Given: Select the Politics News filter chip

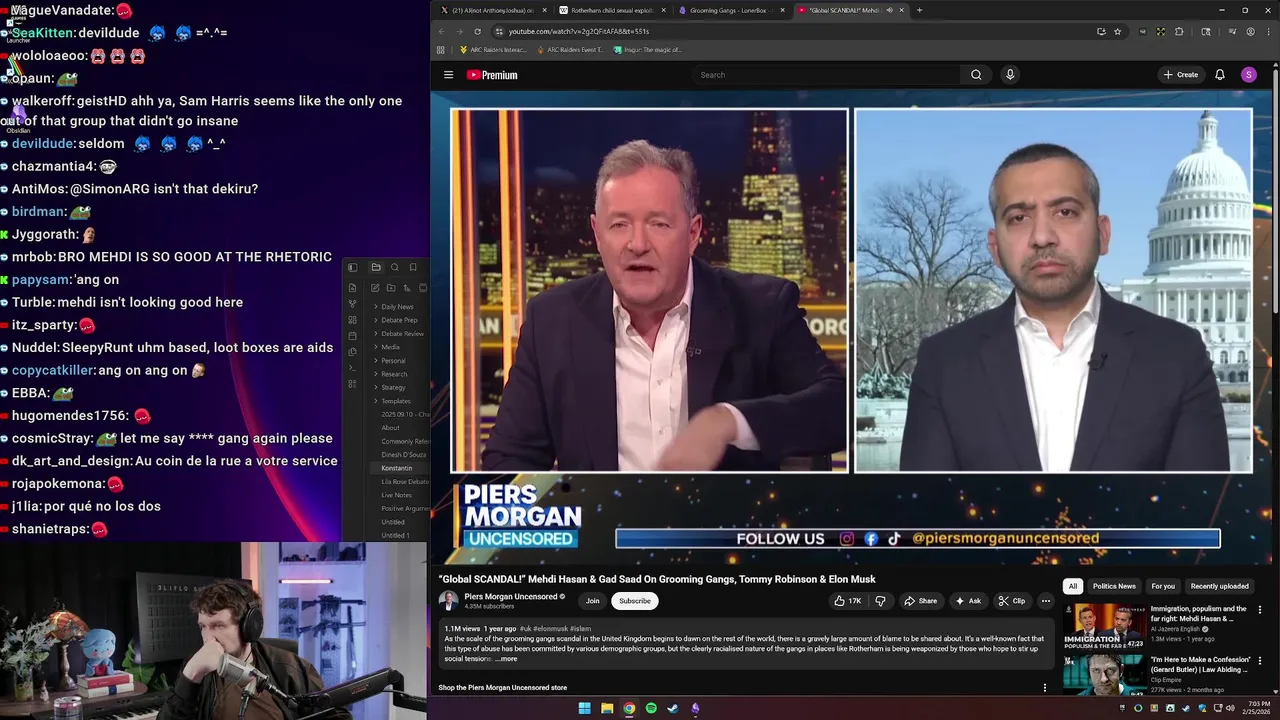Looking at the screenshot, I should coord(1114,586).
